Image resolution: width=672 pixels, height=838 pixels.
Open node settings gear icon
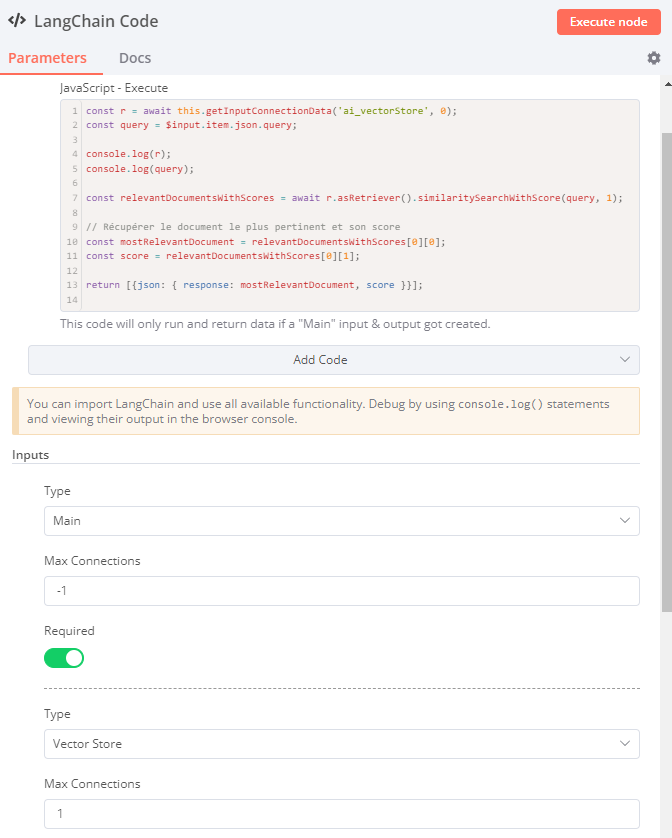pyautogui.click(x=653, y=58)
